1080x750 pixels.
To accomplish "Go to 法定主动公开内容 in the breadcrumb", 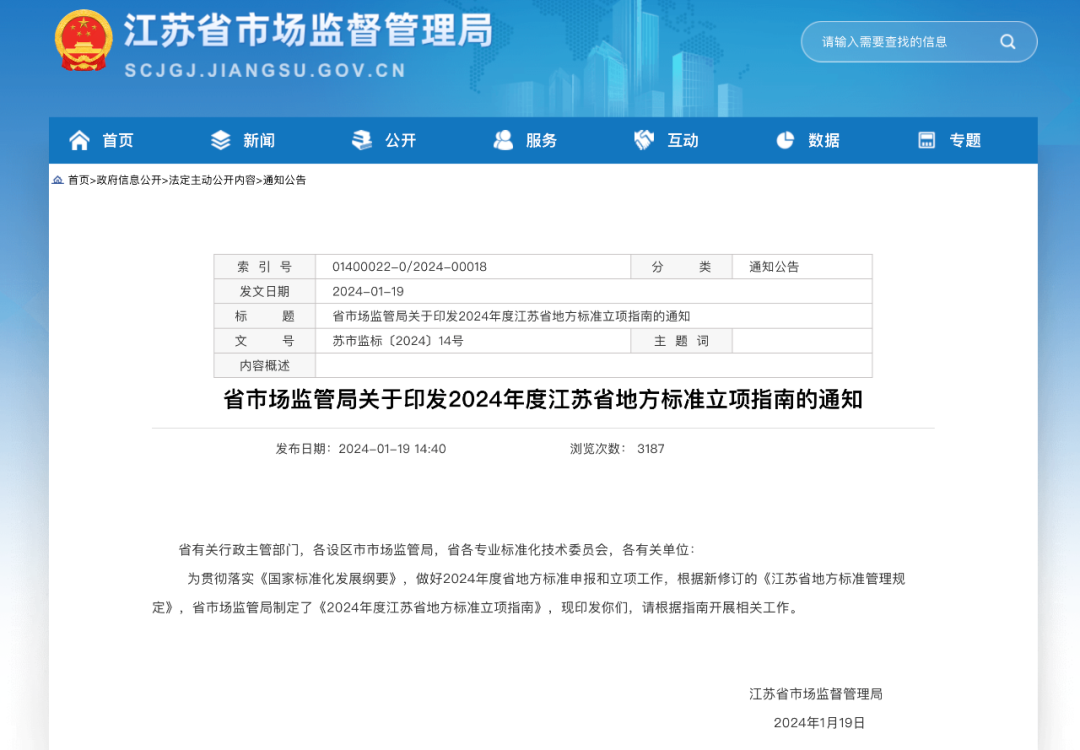I will [212, 180].
